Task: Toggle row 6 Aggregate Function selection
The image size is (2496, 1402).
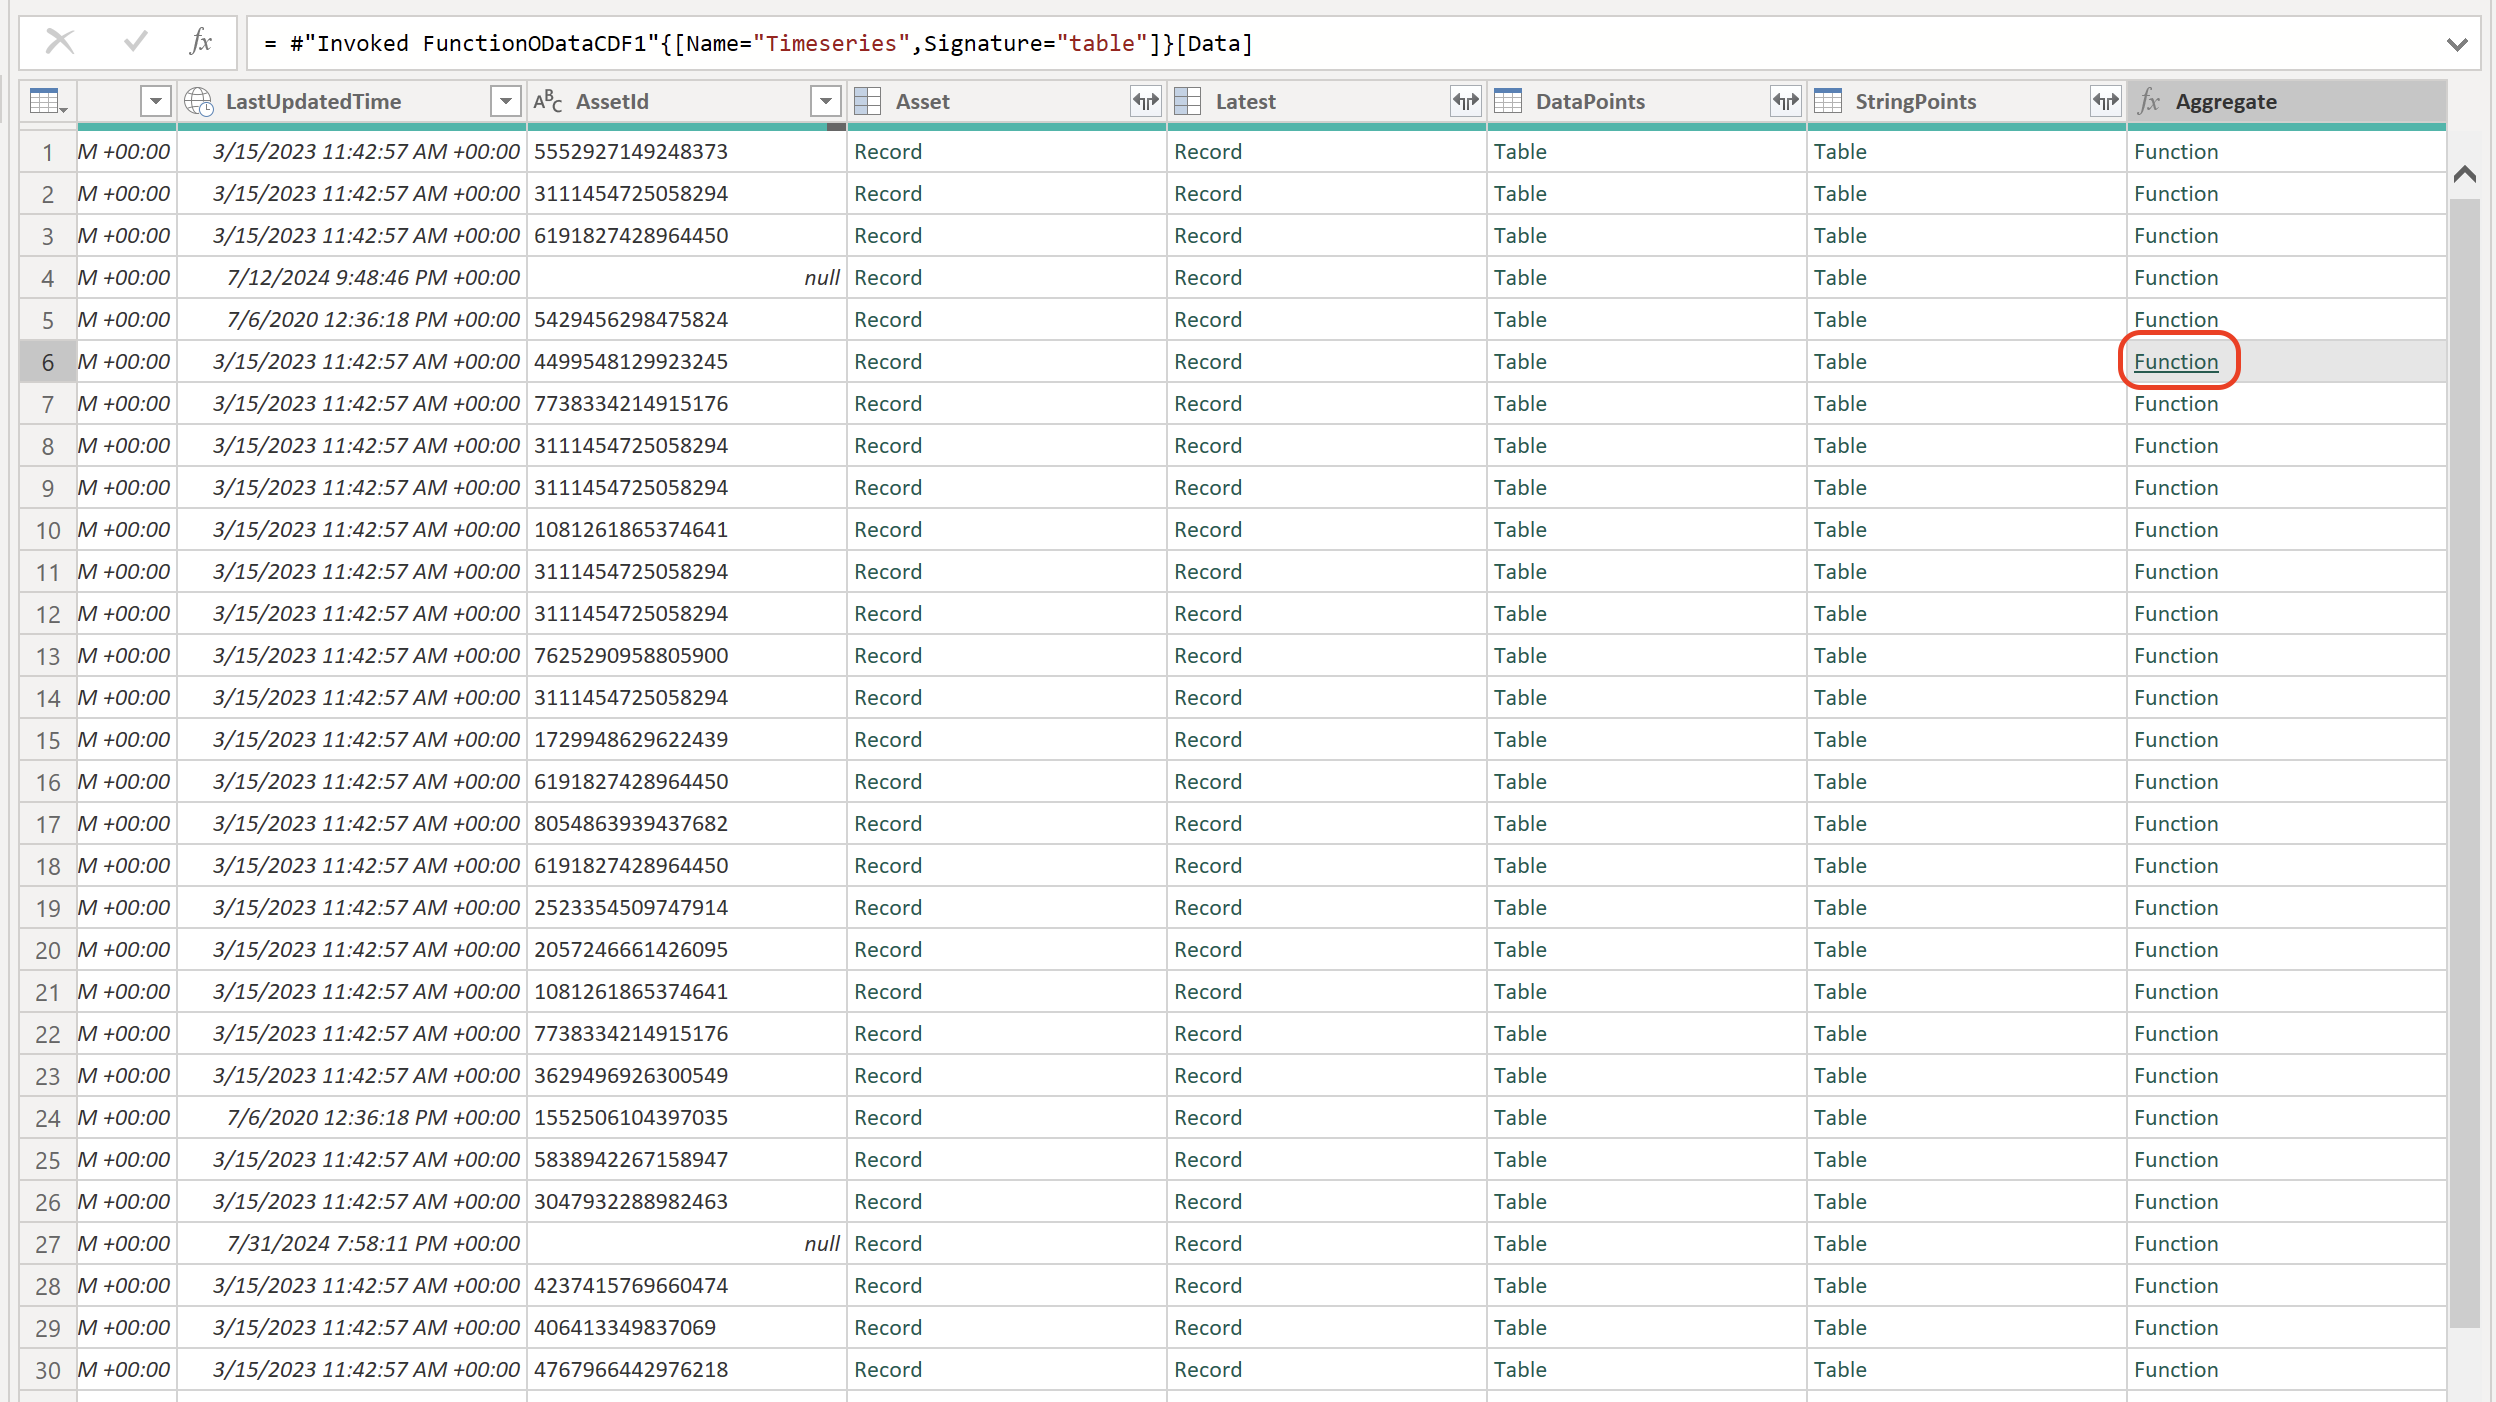Action: [2177, 362]
